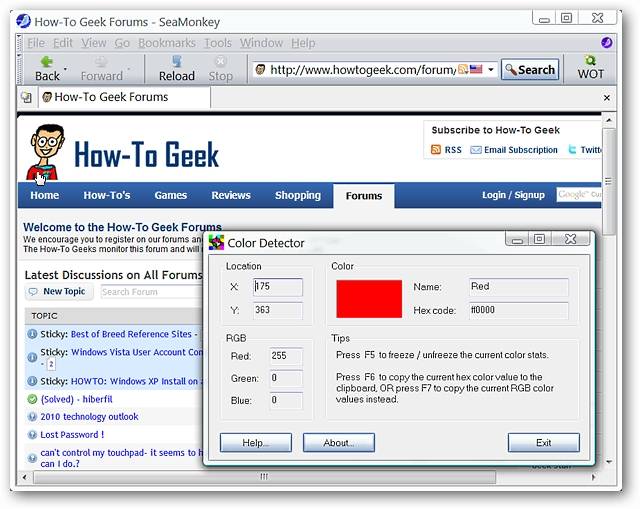The height and width of the screenshot is (509, 640).
Task: Click the flag icon in the address bar
Action: click(x=476, y=69)
